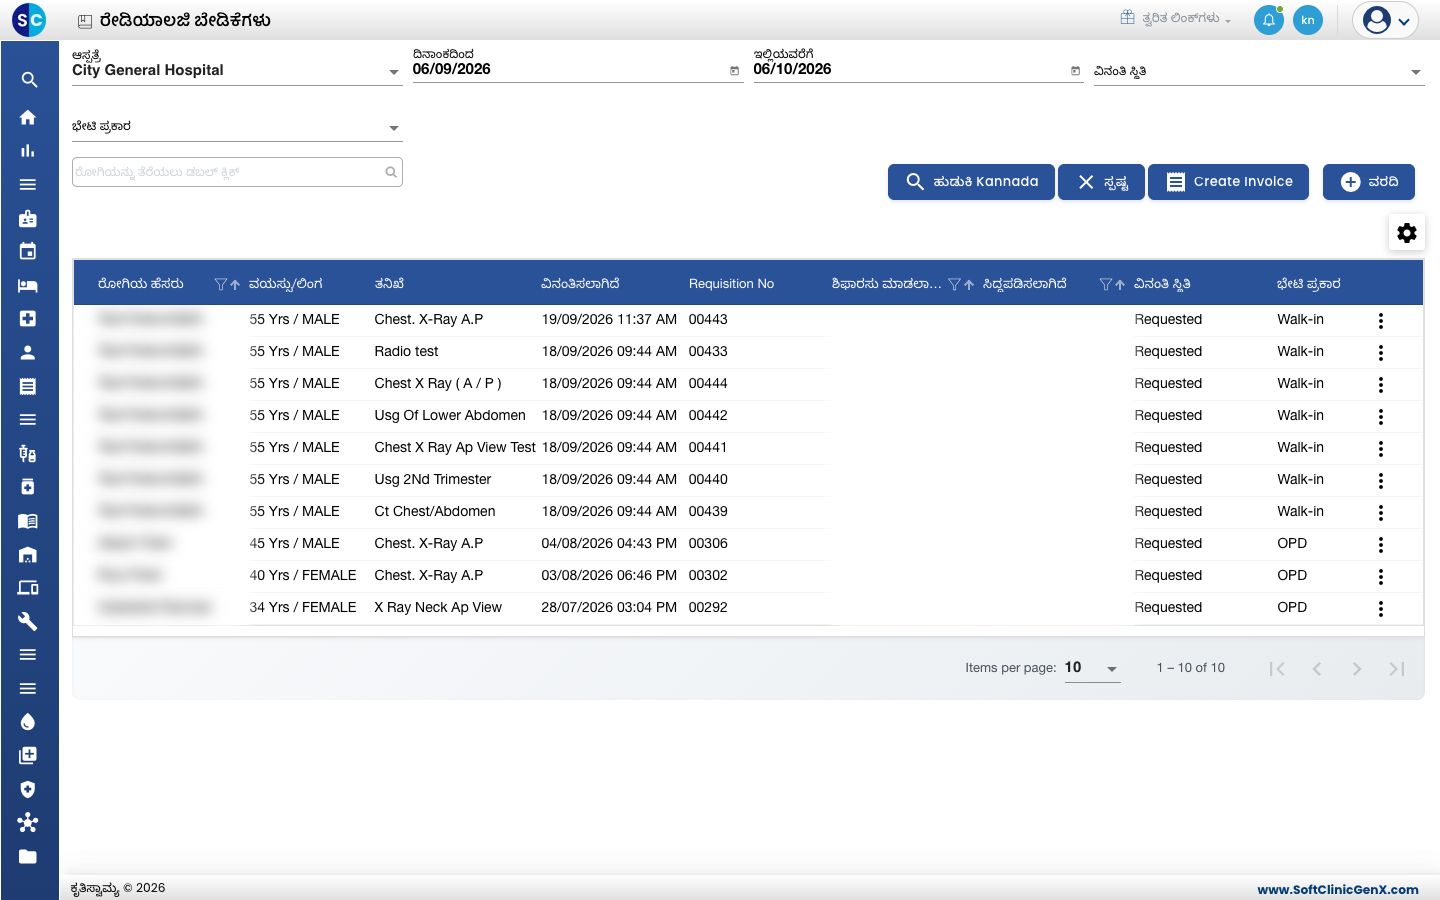
Task: Open the wrench tools sidebar icon
Action: (28, 621)
